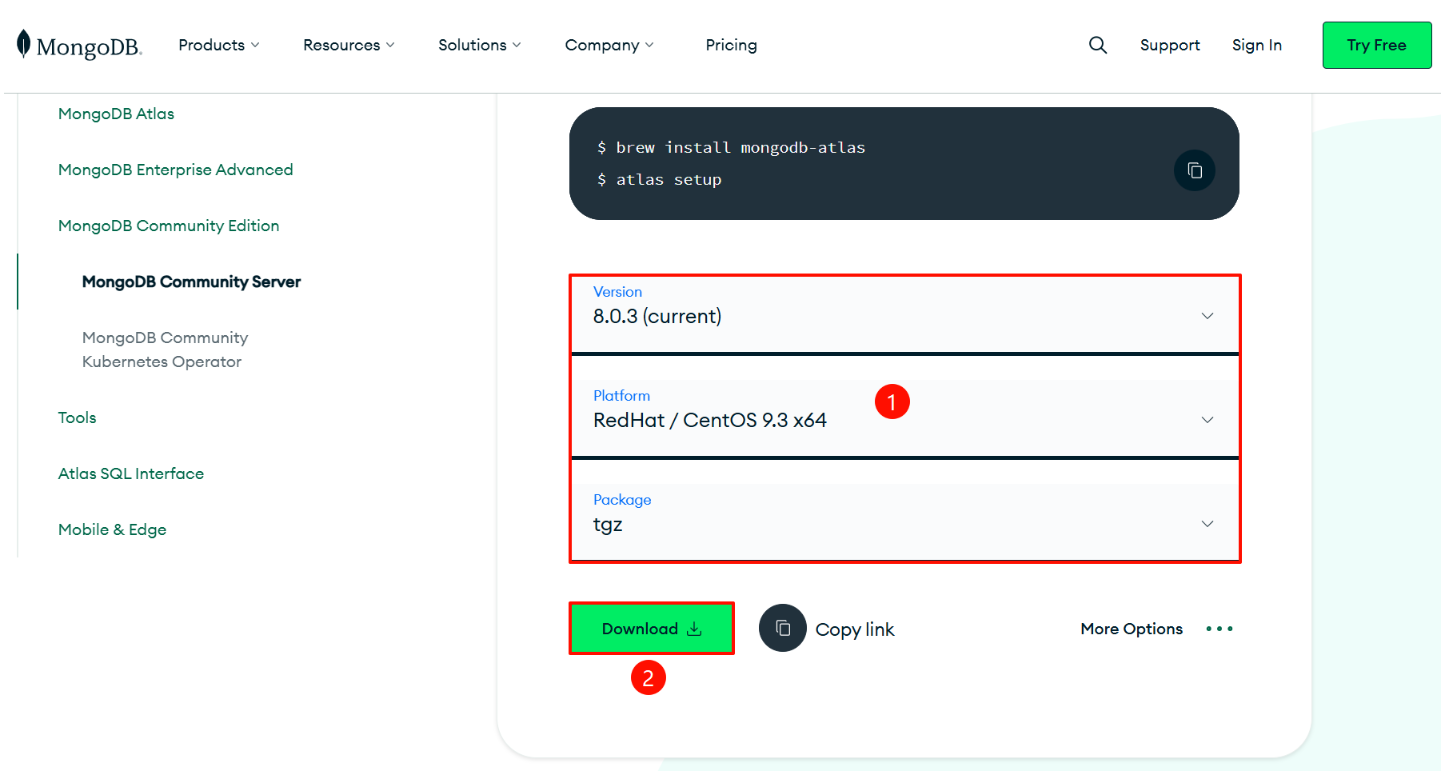Select MongoDB Community Edition in sidebar
Image resolution: width=1450 pixels, height=781 pixels.
[x=169, y=226]
